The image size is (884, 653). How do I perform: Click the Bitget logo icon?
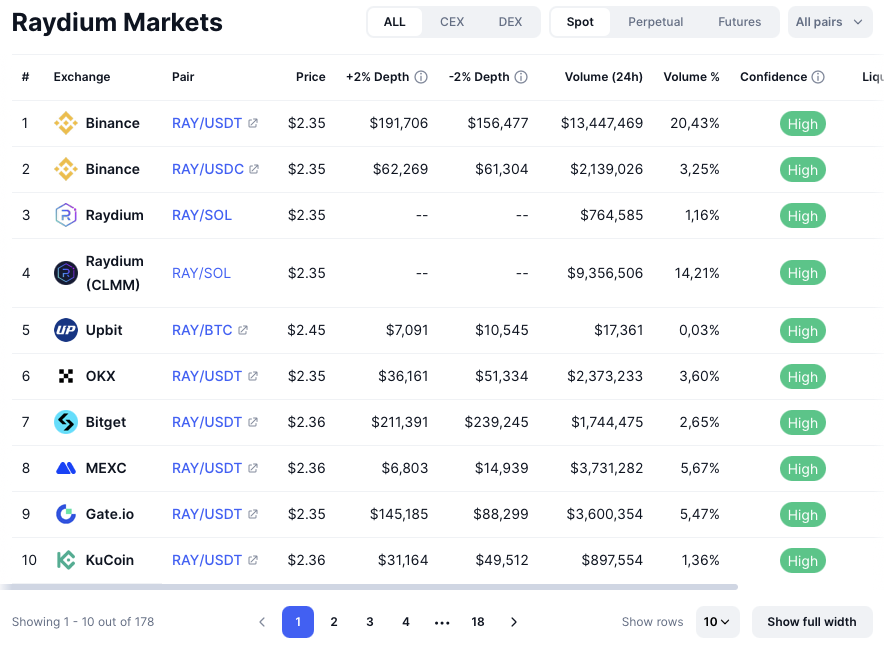coord(65,422)
